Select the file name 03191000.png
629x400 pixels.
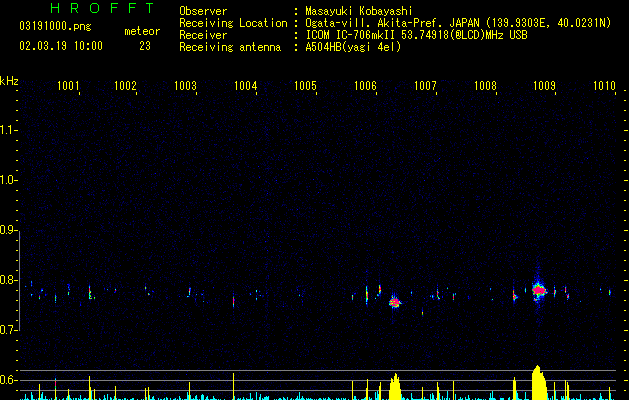point(55,26)
